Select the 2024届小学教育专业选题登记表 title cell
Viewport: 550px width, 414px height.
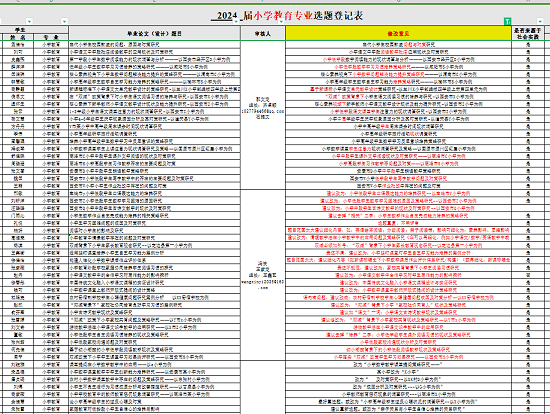point(287,15)
